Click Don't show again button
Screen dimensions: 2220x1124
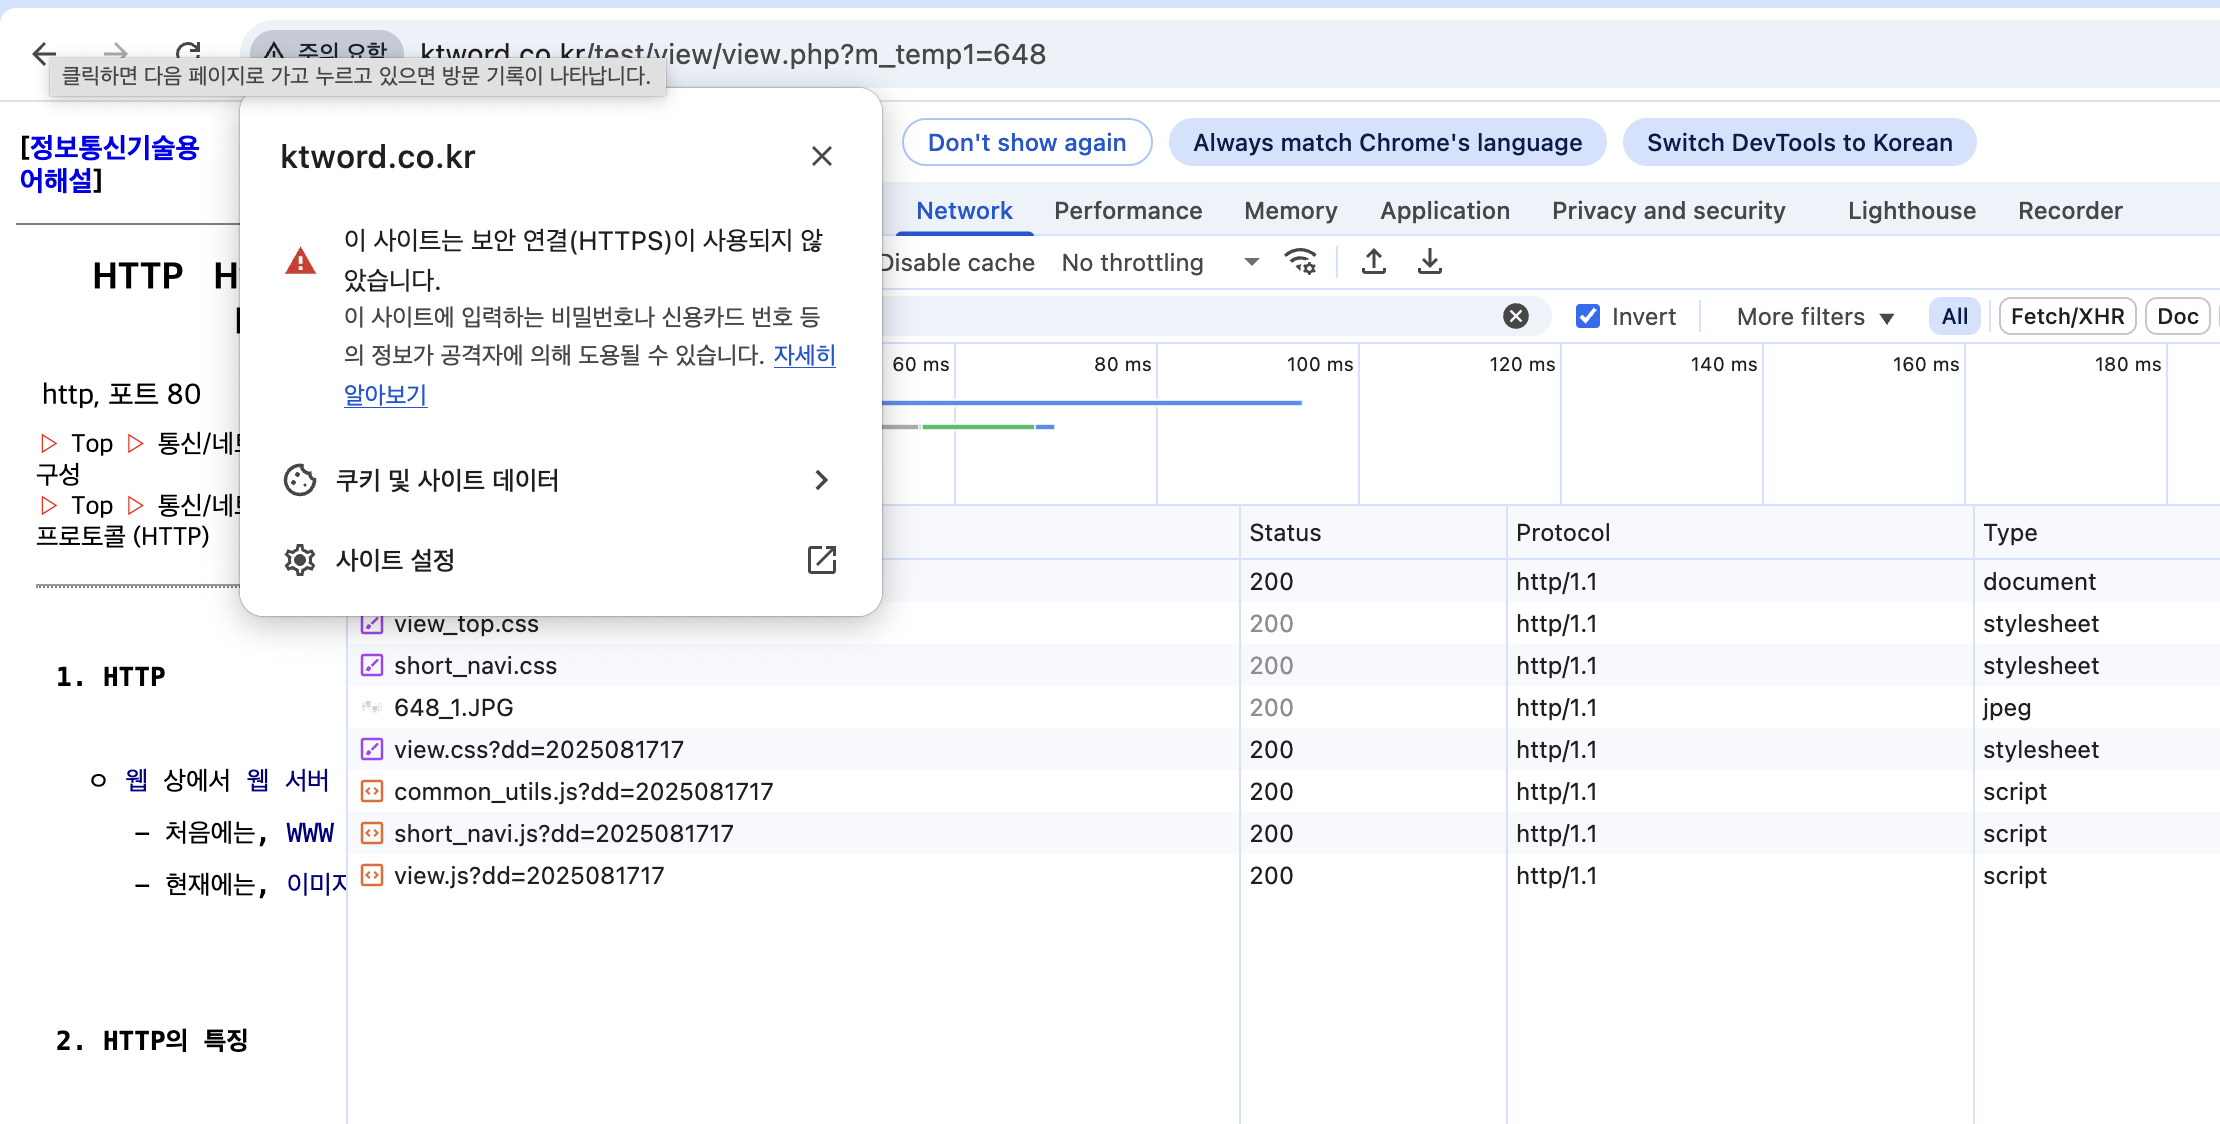[1027, 143]
